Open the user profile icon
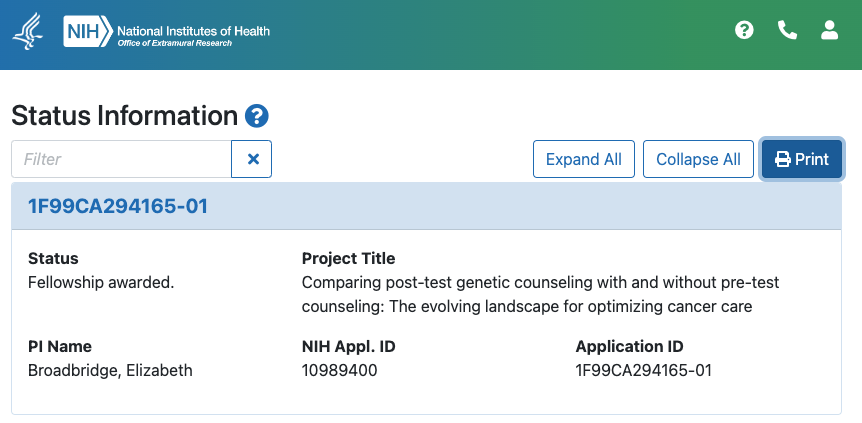The image size is (862, 423). click(829, 30)
